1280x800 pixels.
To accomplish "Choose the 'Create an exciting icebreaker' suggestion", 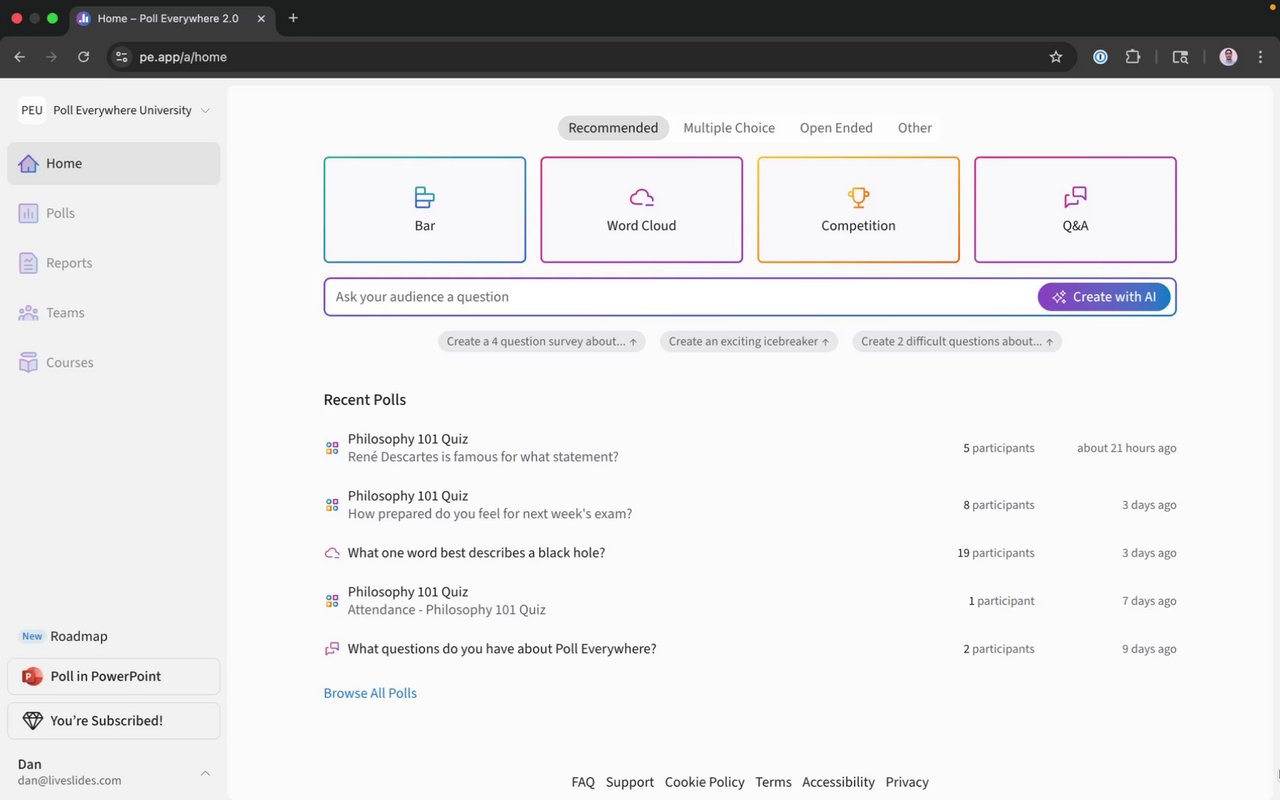I will point(749,341).
